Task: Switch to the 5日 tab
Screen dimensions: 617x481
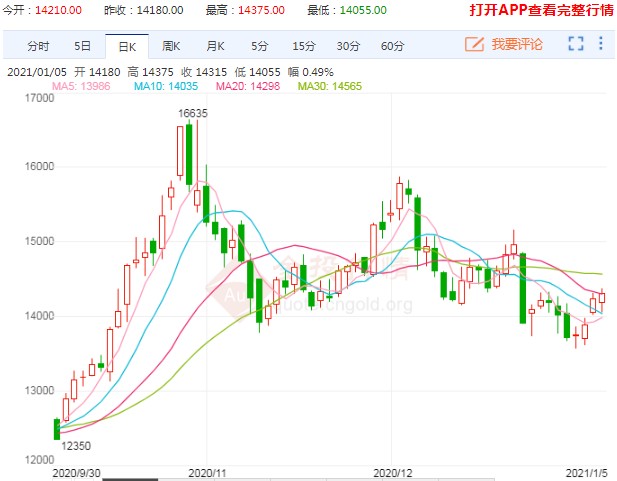Action: coord(83,46)
